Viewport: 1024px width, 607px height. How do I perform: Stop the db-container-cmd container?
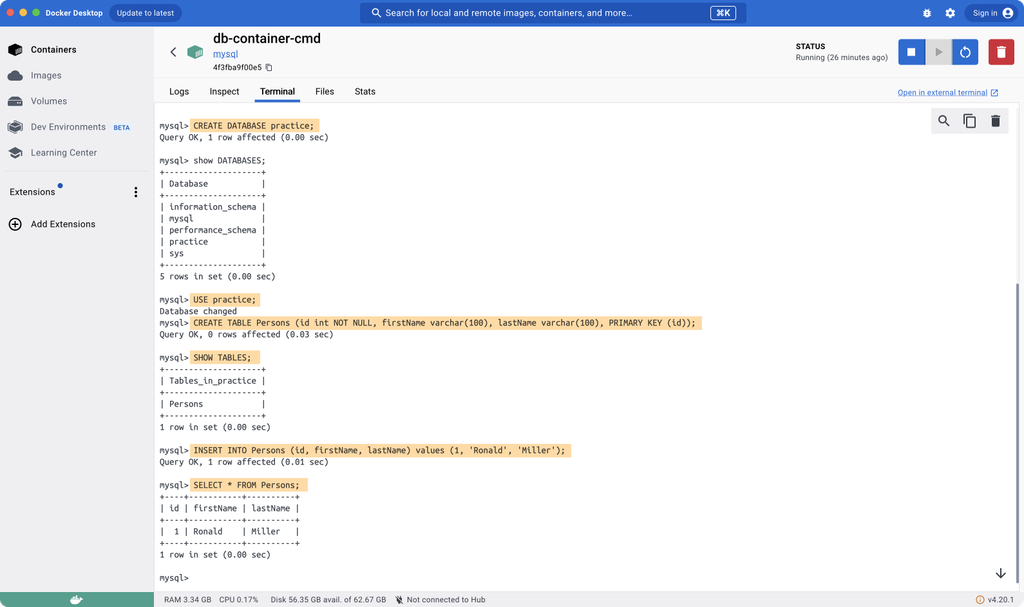[x=911, y=51]
